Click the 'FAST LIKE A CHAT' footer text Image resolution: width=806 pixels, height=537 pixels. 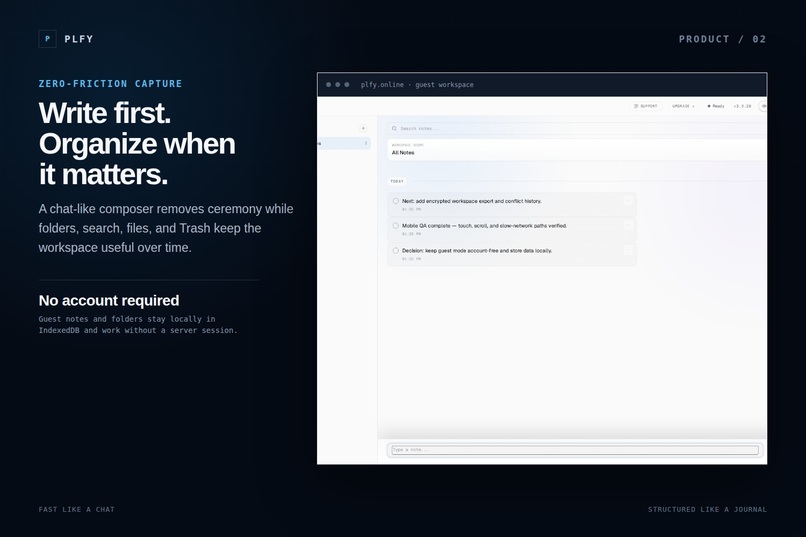[x=77, y=509]
